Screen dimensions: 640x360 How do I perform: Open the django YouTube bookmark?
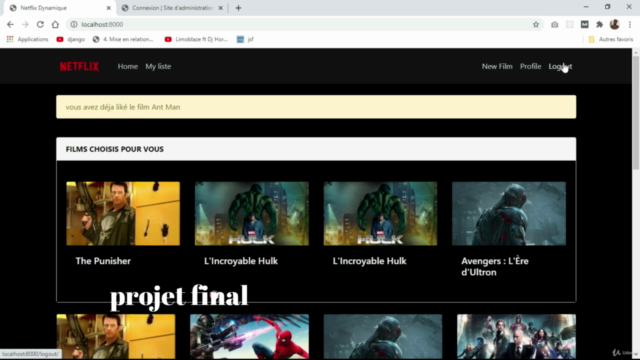(x=71, y=39)
